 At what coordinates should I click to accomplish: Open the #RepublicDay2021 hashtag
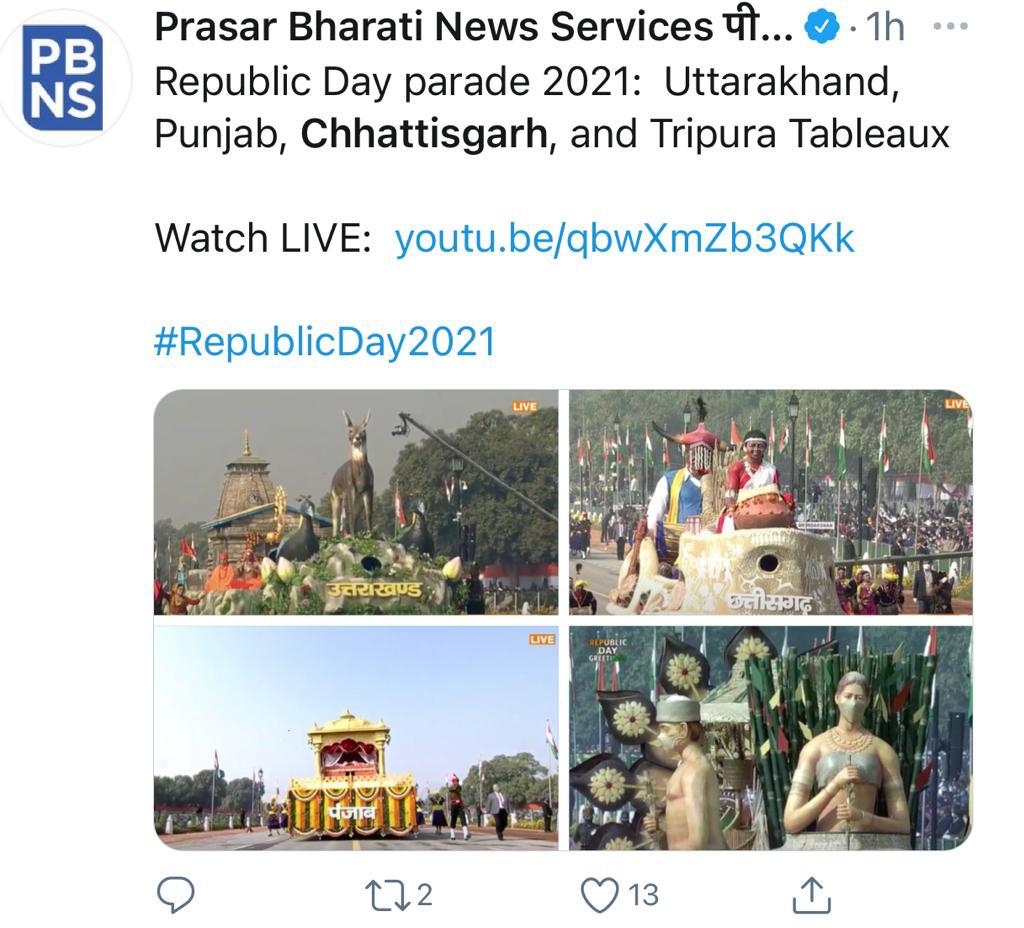click(x=325, y=342)
